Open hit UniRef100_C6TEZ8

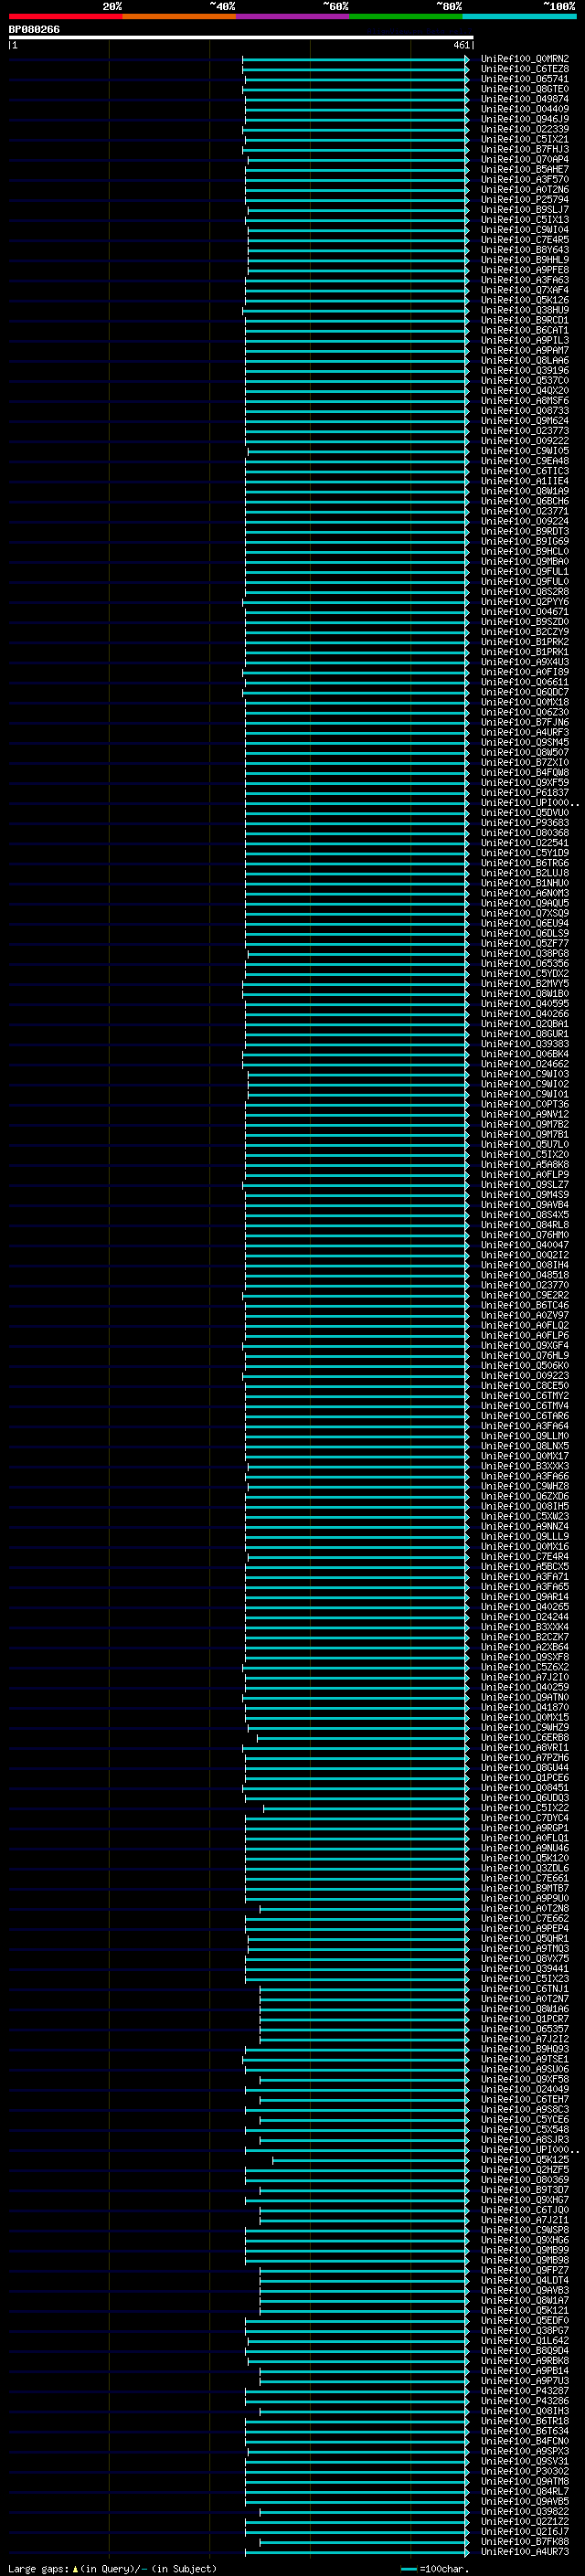click(524, 69)
